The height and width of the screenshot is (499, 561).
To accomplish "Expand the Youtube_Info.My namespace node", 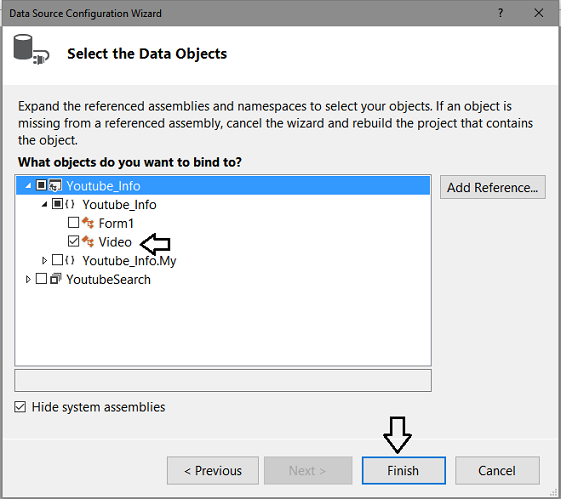I will click(x=44, y=260).
